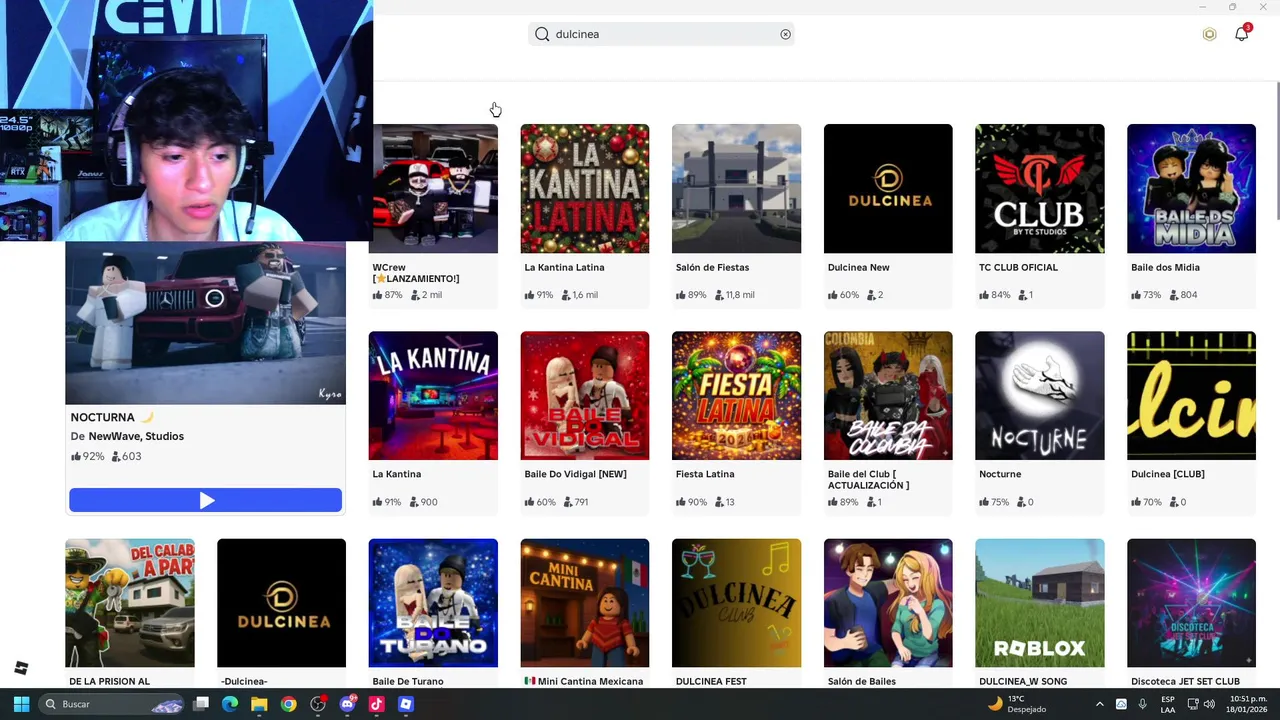Image resolution: width=1280 pixels, height=720 pixels.
Task: Open the weather widget showing 13°C
Action: (x=1018, y=704)
